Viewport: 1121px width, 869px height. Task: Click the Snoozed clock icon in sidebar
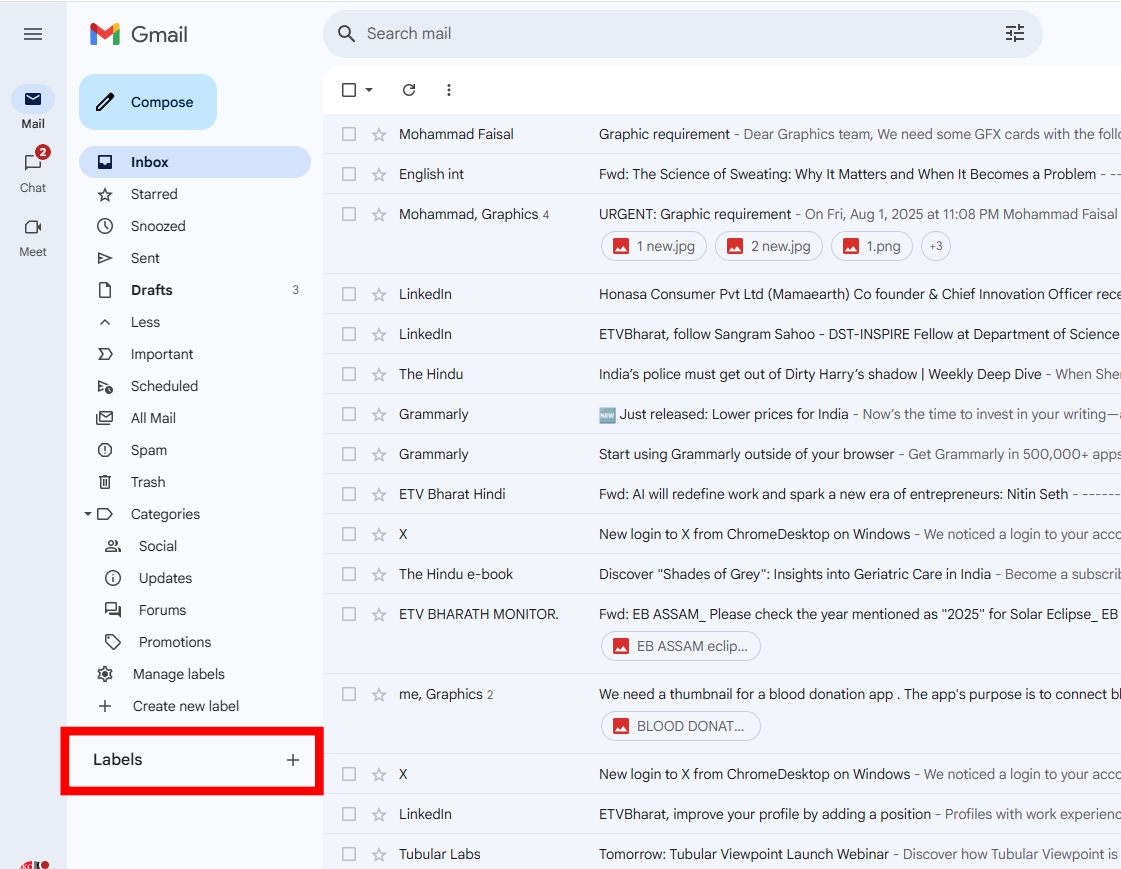coord(105,225)
